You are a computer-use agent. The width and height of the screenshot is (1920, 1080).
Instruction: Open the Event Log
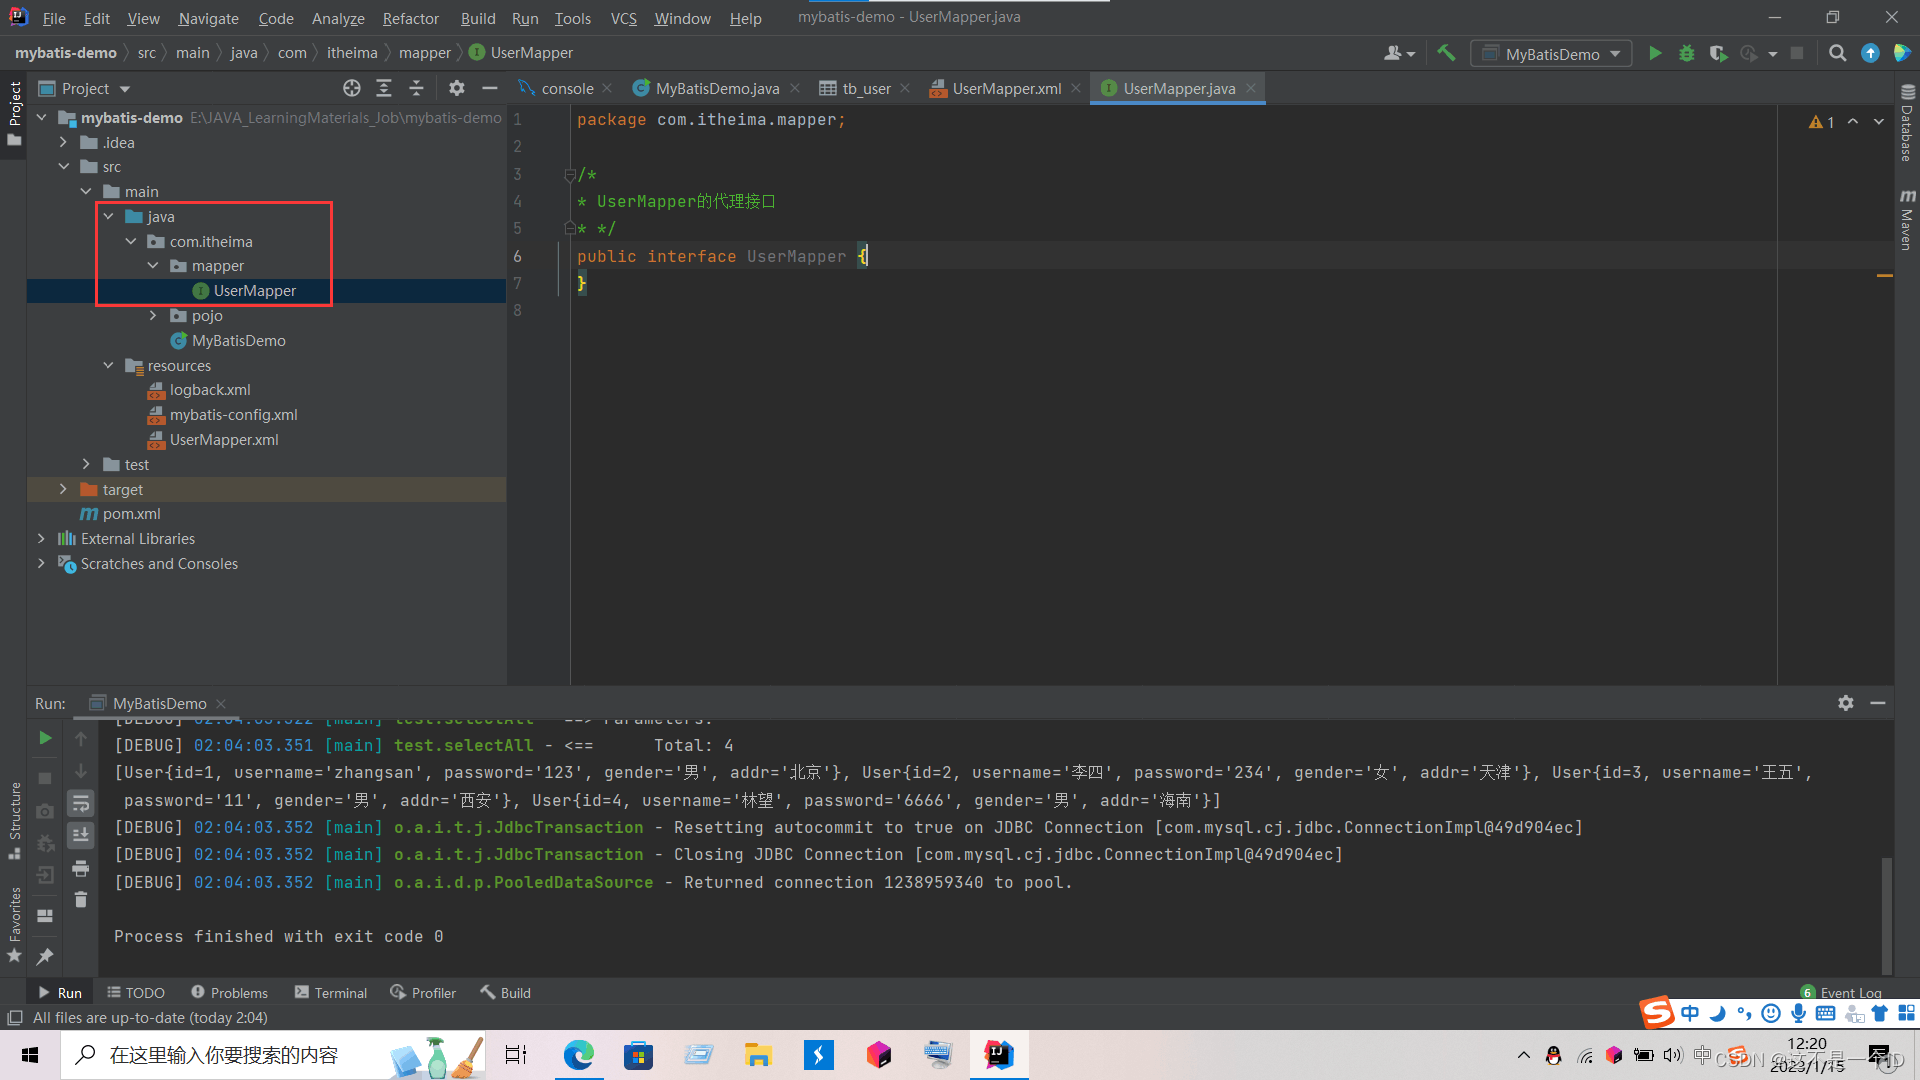(1842, 992)
